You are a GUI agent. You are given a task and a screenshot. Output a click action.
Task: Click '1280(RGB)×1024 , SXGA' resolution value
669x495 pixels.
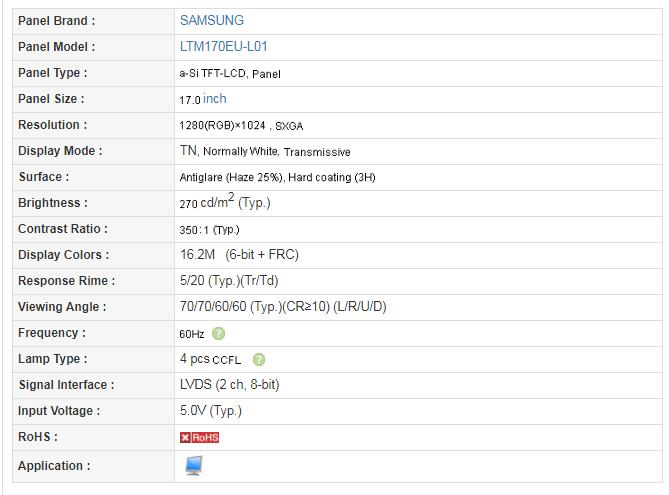[241, 125]
